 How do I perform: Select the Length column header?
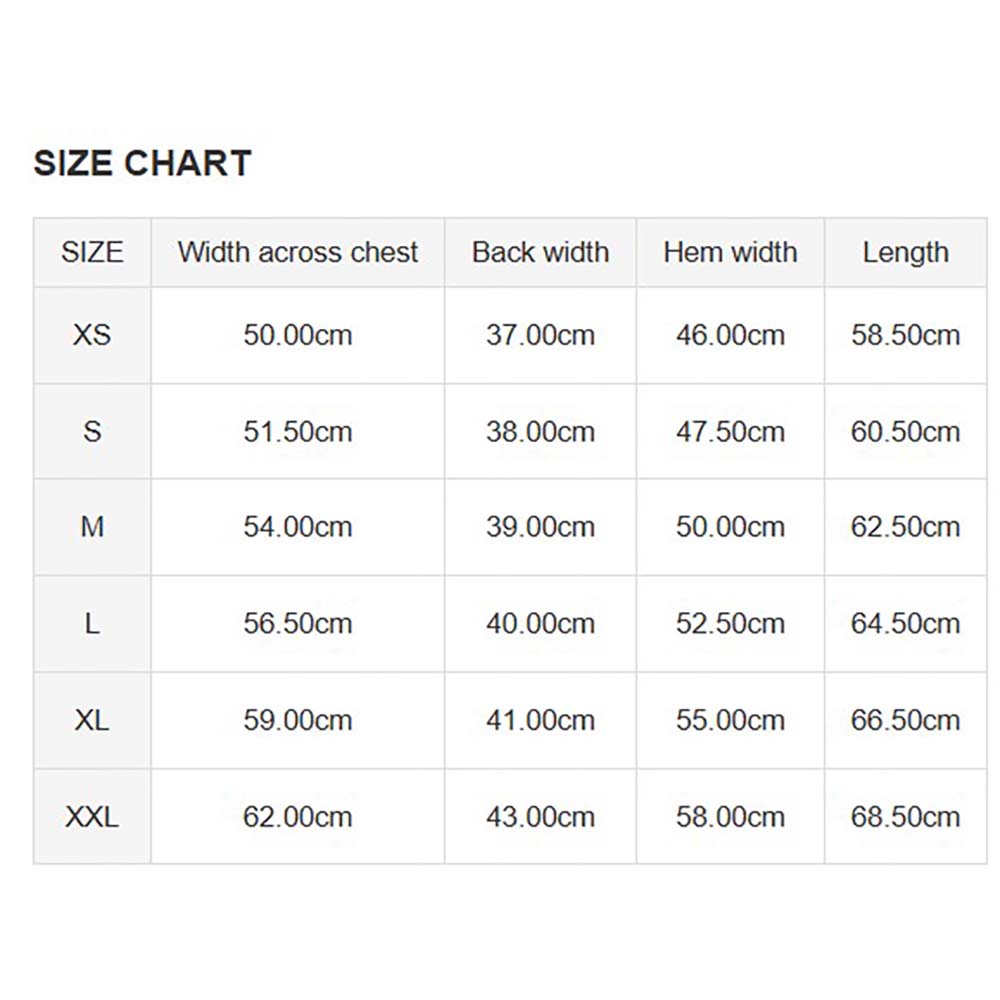click(x=905, y=252)
